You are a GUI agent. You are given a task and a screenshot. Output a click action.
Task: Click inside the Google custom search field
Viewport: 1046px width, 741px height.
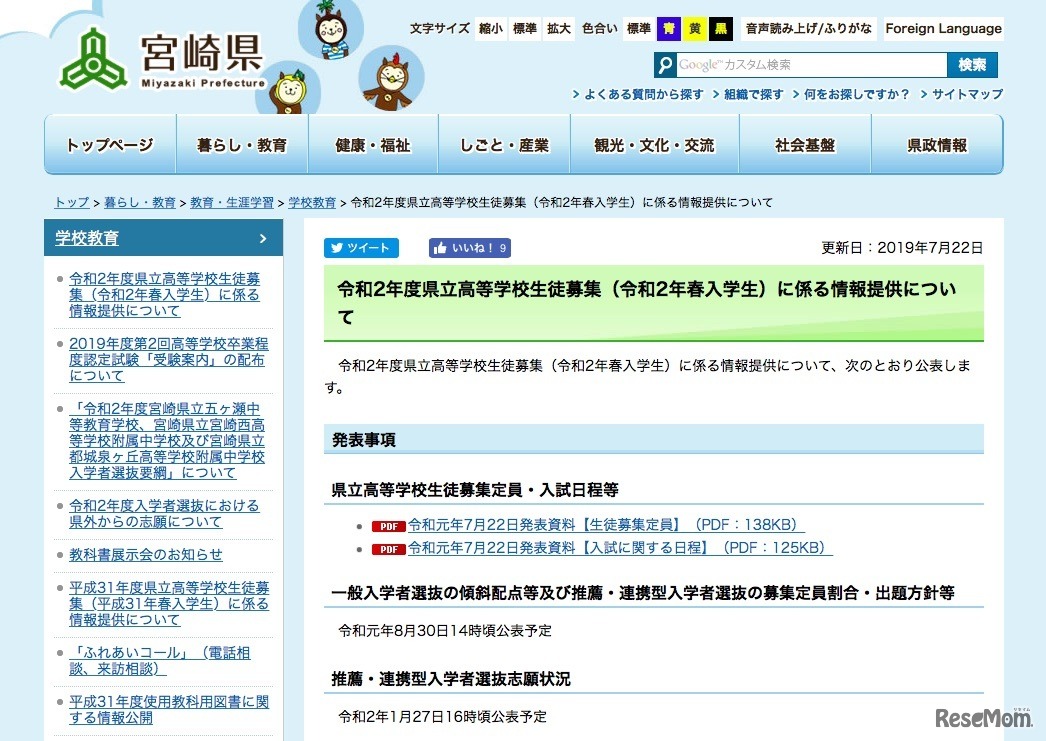pos(820,64)
